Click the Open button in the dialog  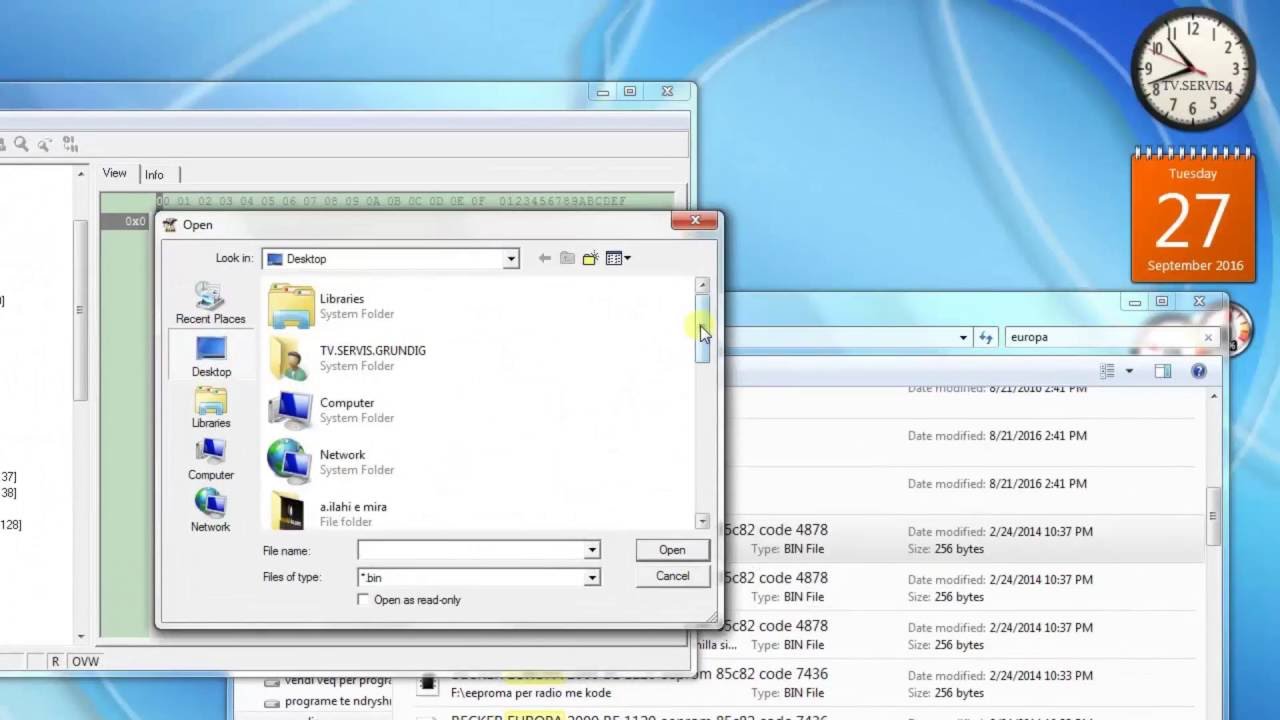[x=672, y=550]
